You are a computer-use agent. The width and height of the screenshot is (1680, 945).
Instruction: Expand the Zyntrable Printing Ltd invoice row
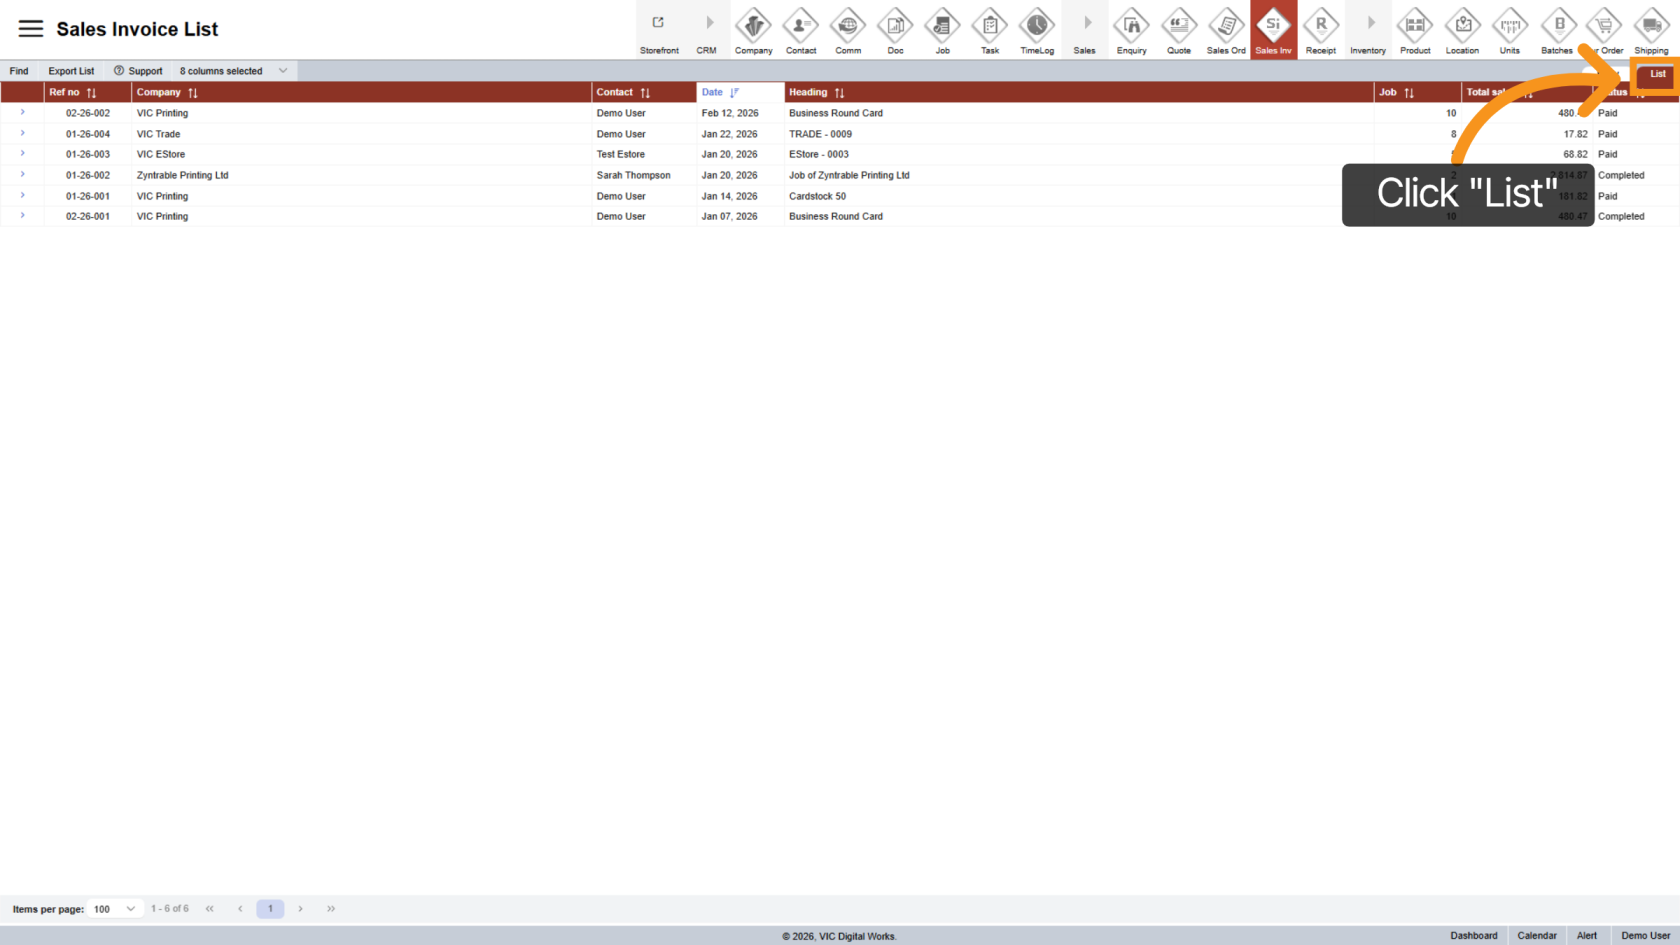tap(23, 175)
